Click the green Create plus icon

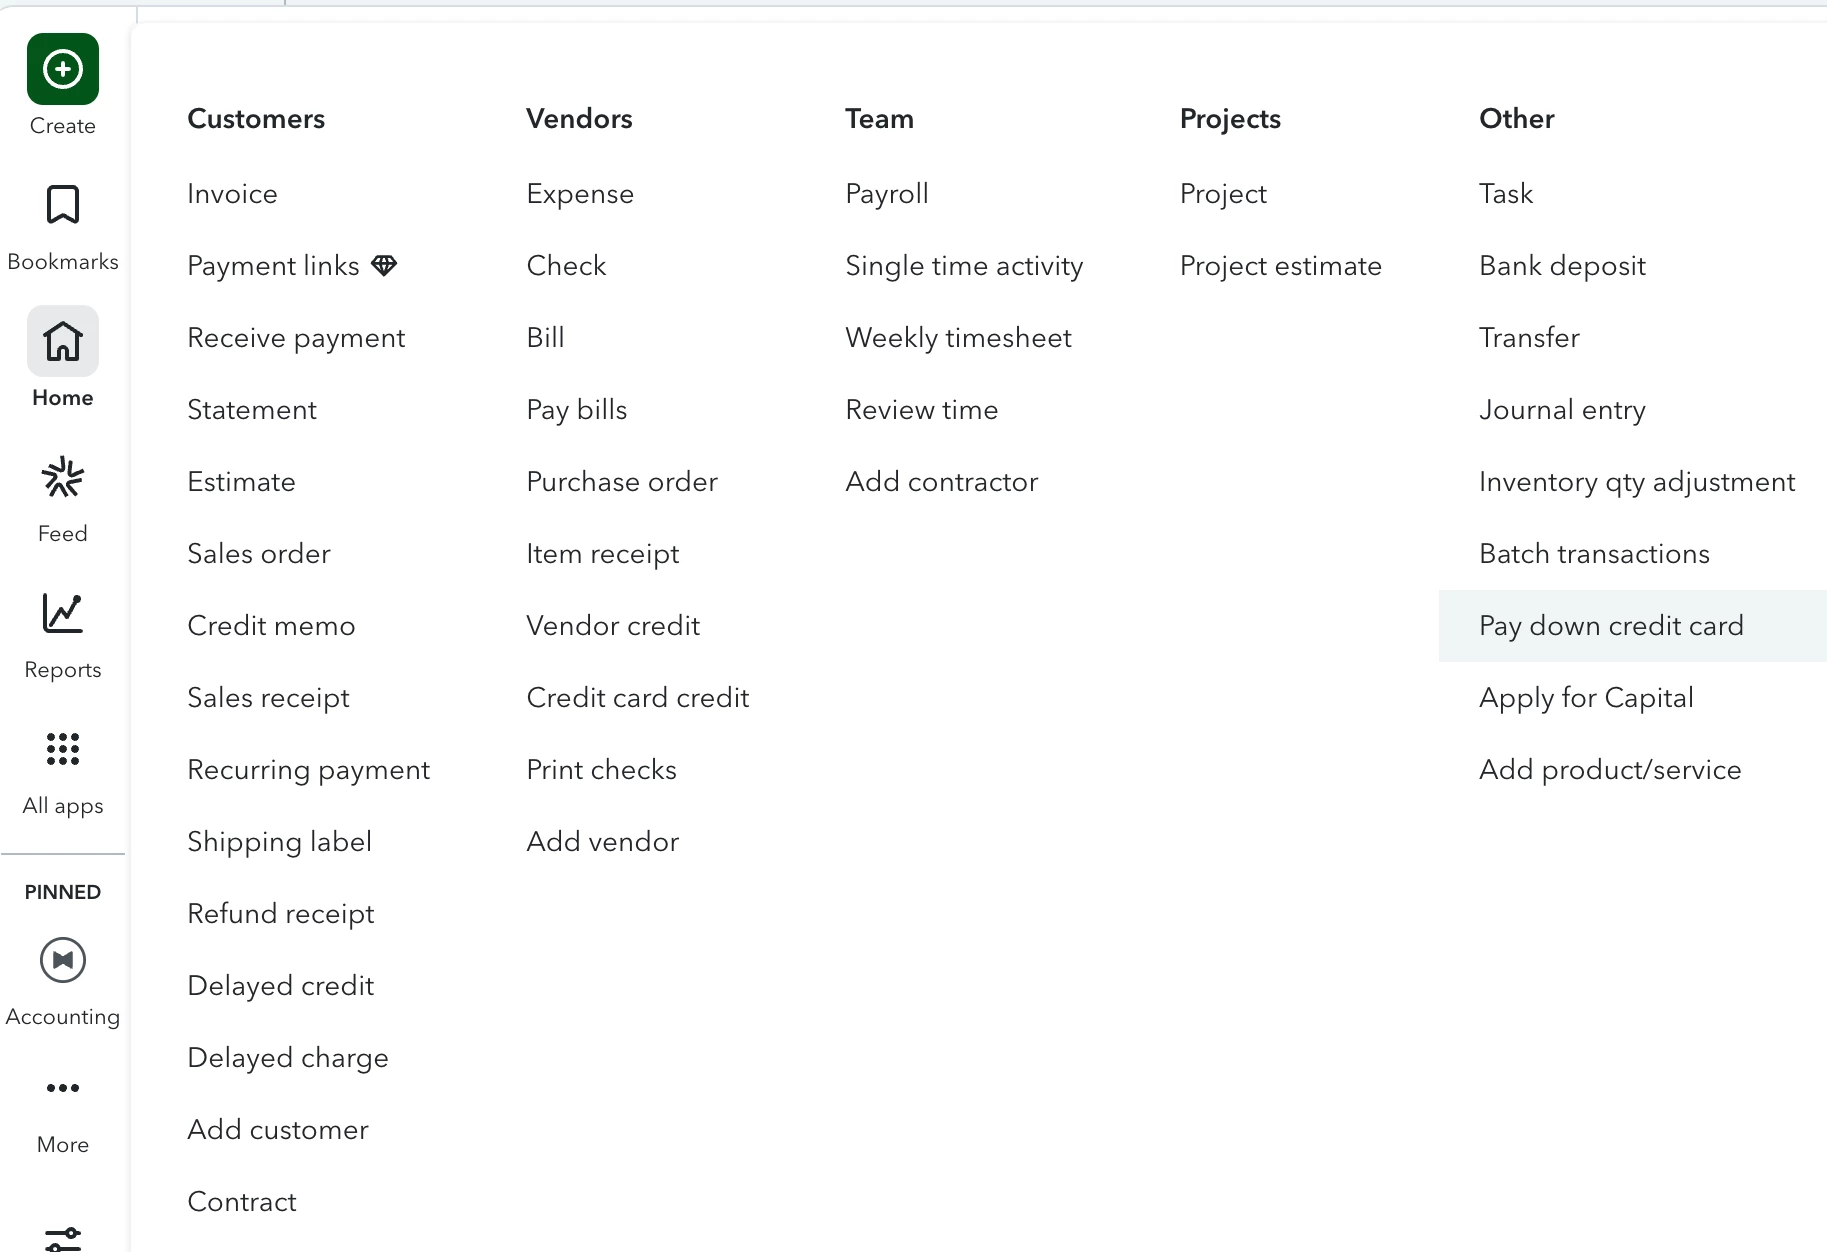(x=63, y=69)
